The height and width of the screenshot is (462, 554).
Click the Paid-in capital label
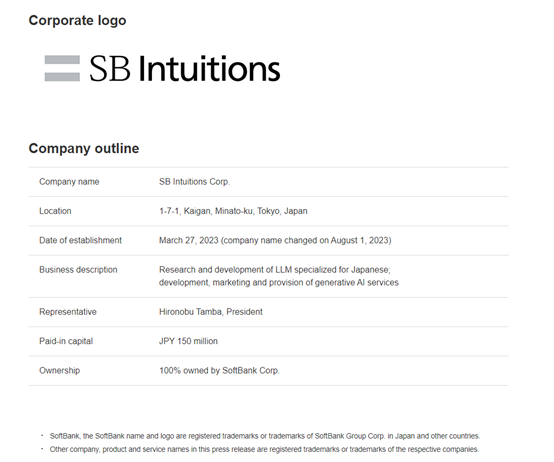(66, 341)
